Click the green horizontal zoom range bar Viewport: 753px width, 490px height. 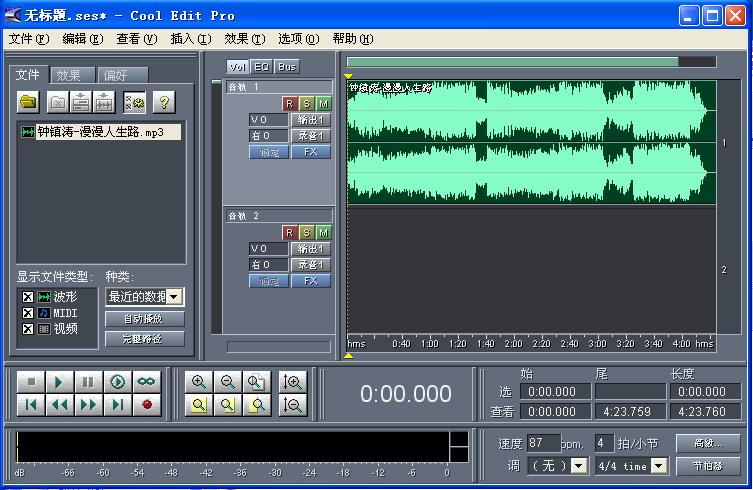512,62
